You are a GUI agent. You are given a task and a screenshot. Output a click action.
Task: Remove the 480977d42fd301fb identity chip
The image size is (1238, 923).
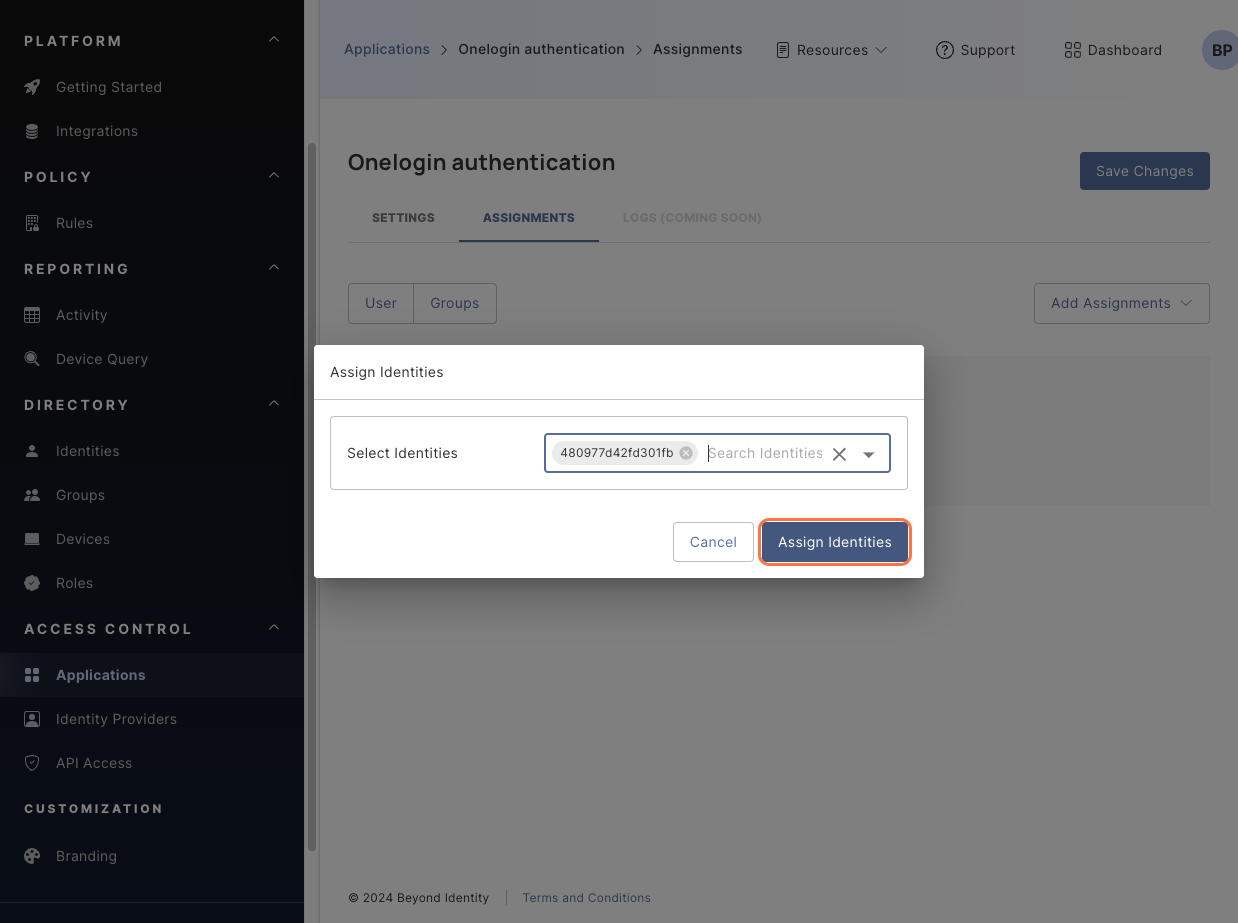686,453
